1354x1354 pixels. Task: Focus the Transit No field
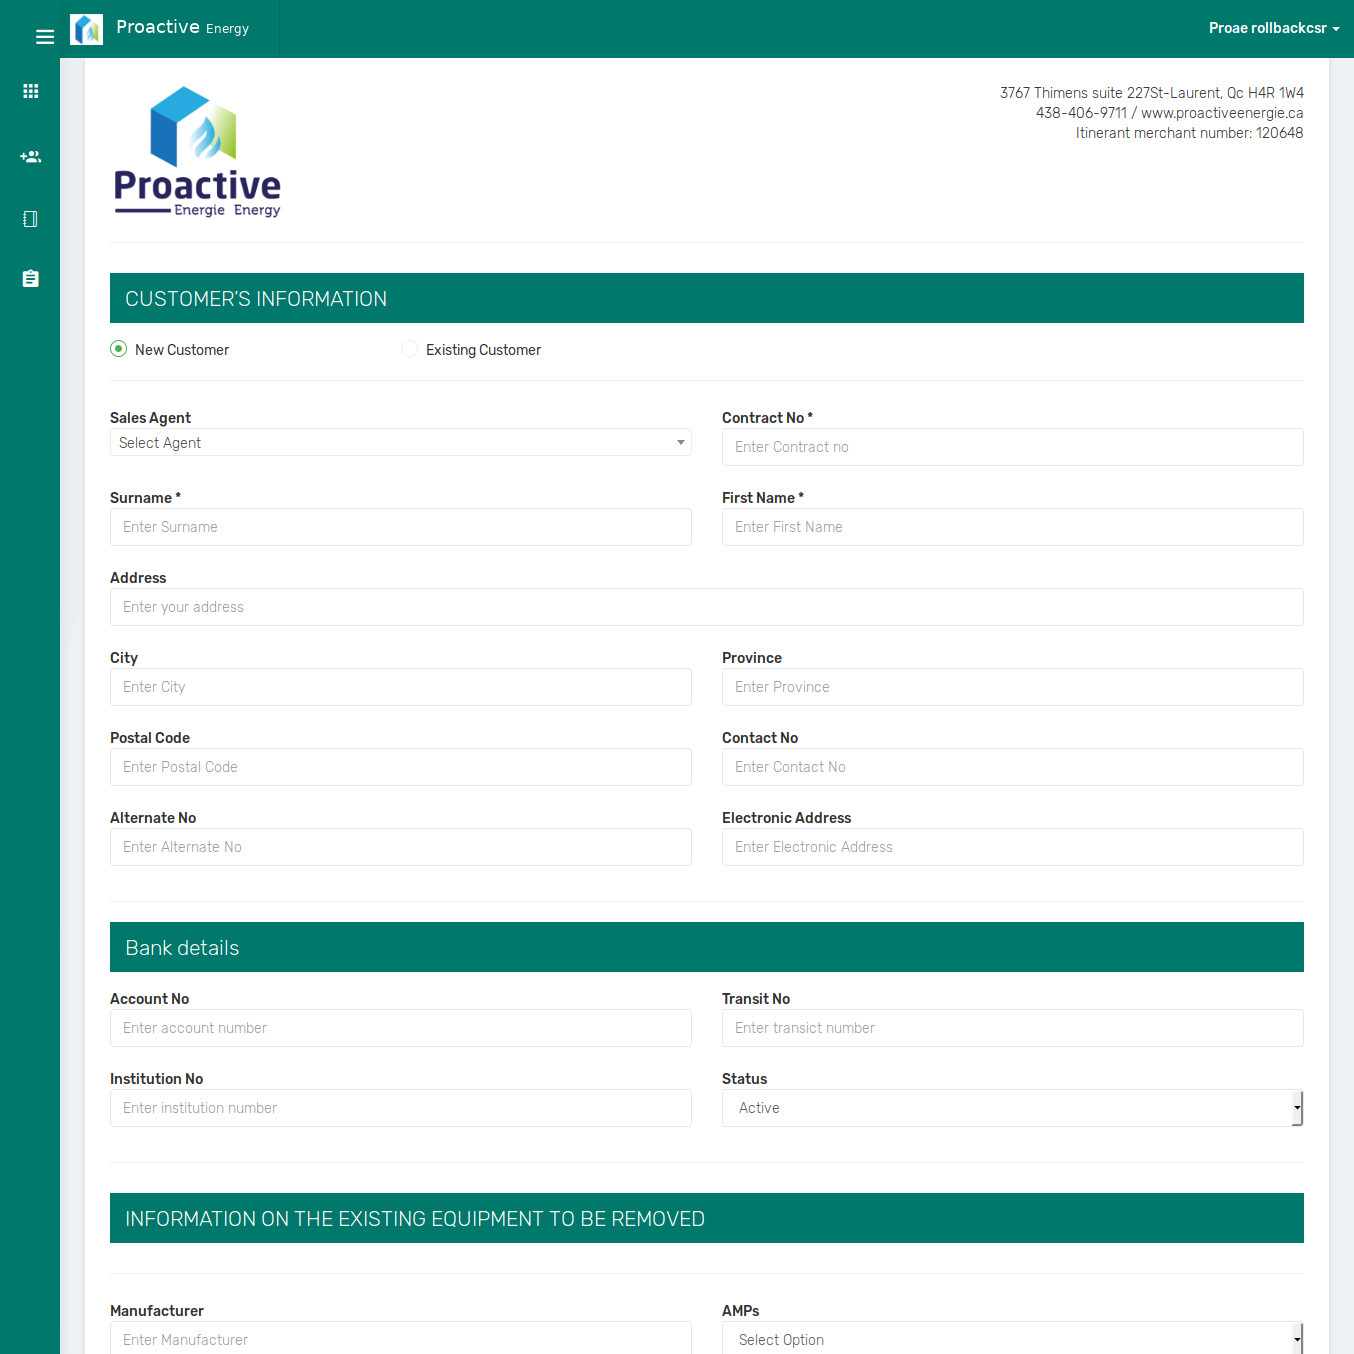[x=1013, y=1028]
